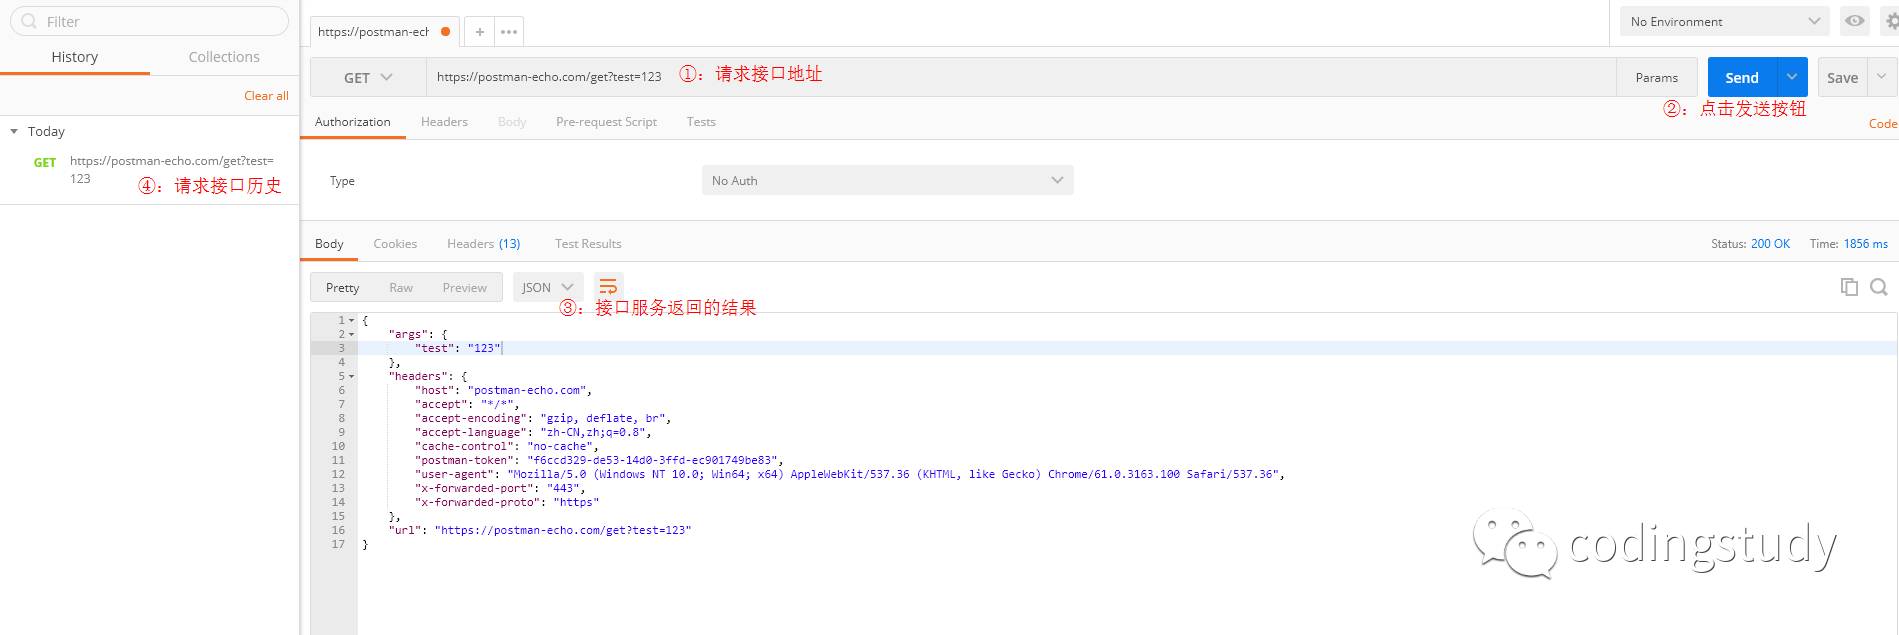The height and width of the screenshot is (635, 1899).
Task: Collapse fold arrow at line 1
Action: 352,321
